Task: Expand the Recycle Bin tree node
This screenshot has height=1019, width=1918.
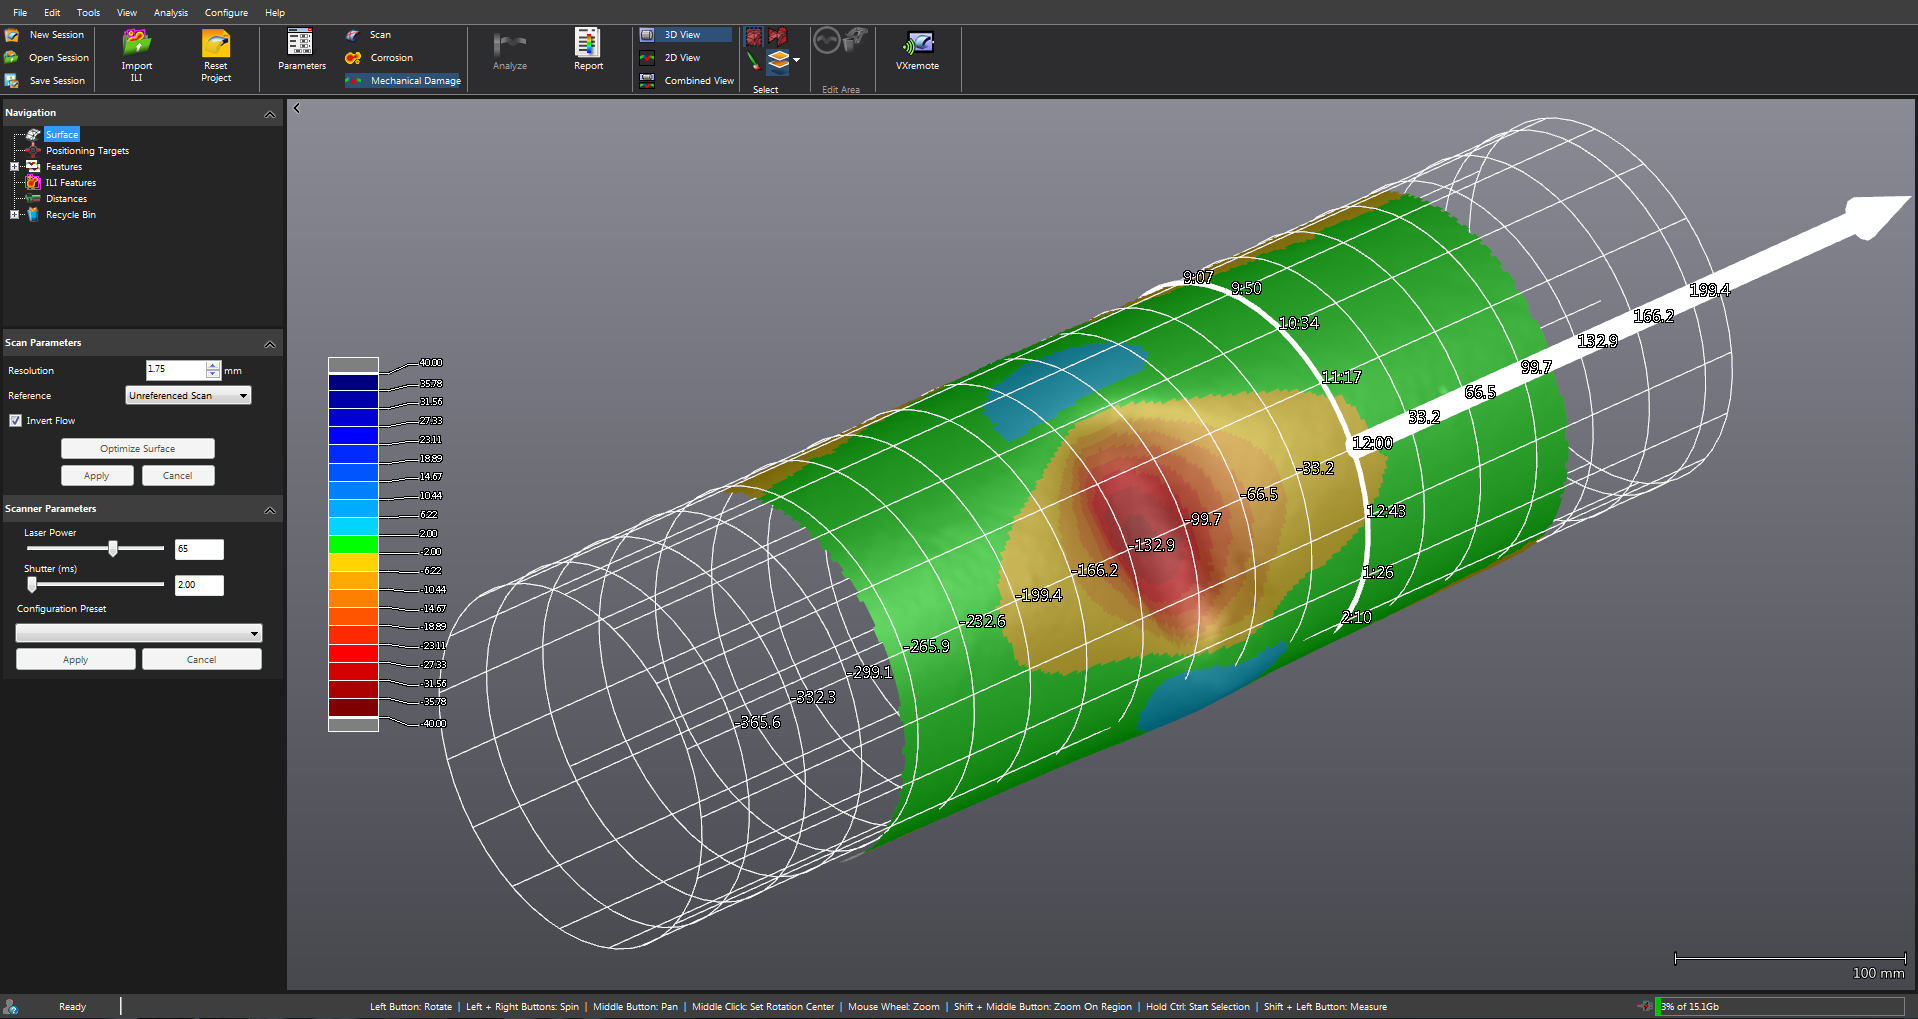Action: 14,215
